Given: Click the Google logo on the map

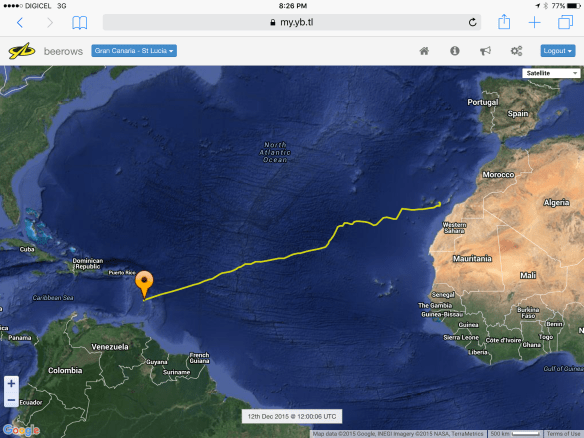Looking at the screenshot, I should 21,430.
